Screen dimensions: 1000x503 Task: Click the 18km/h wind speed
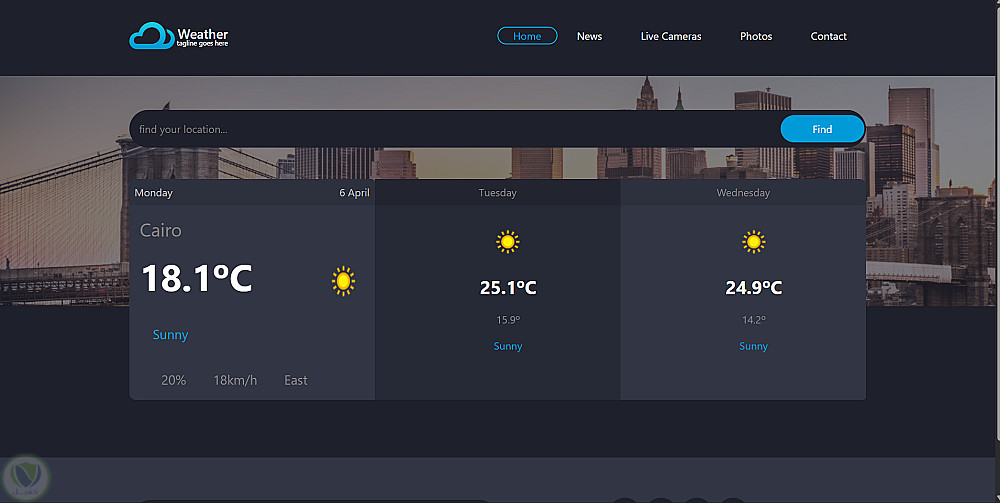click(235, 380)
